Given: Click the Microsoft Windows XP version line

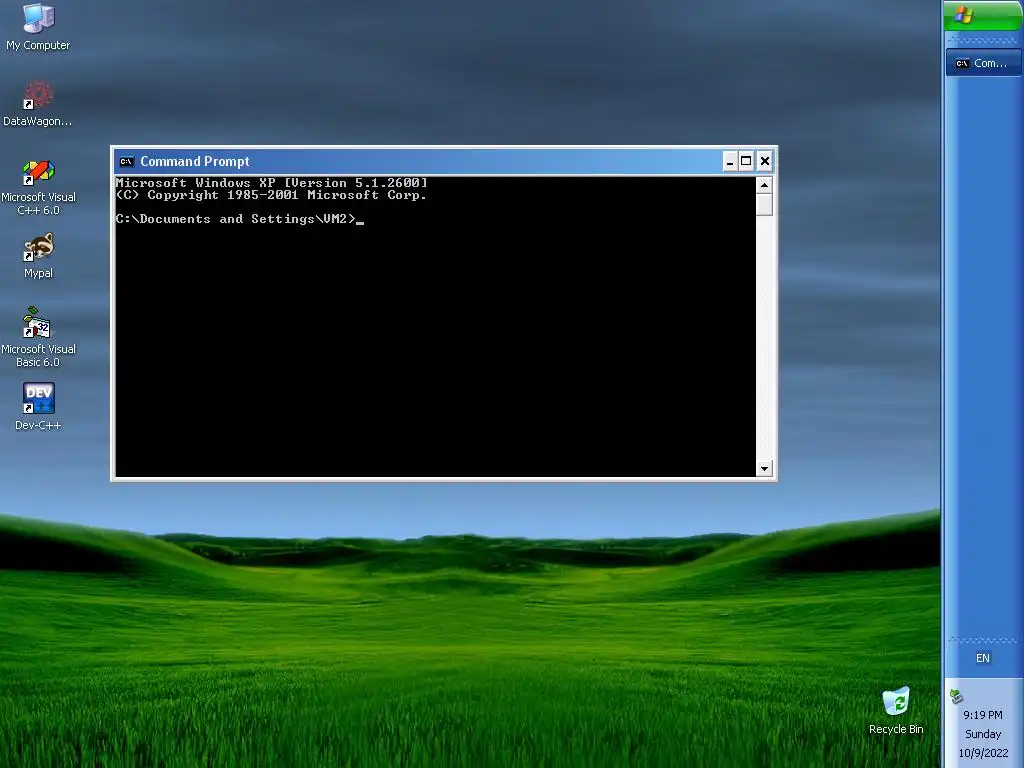Looking at the screenshot, I should [272, 183].
